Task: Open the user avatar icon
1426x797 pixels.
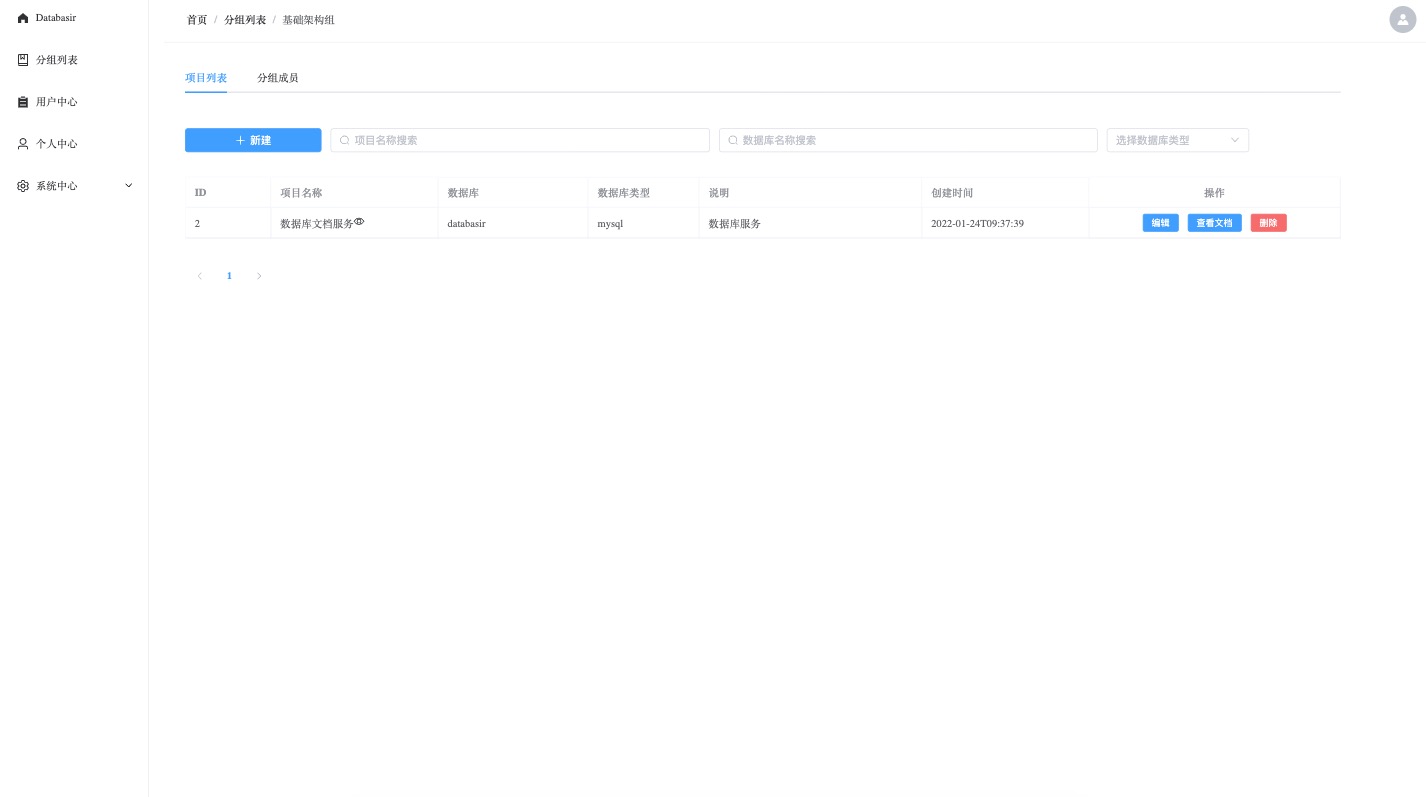Action: (x=1402, y=19)
